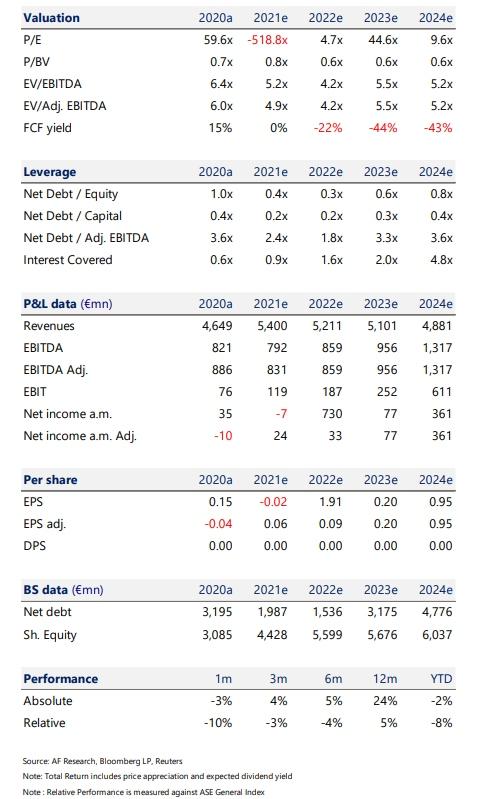Click Net debt 2024e value 4,776

437,612
